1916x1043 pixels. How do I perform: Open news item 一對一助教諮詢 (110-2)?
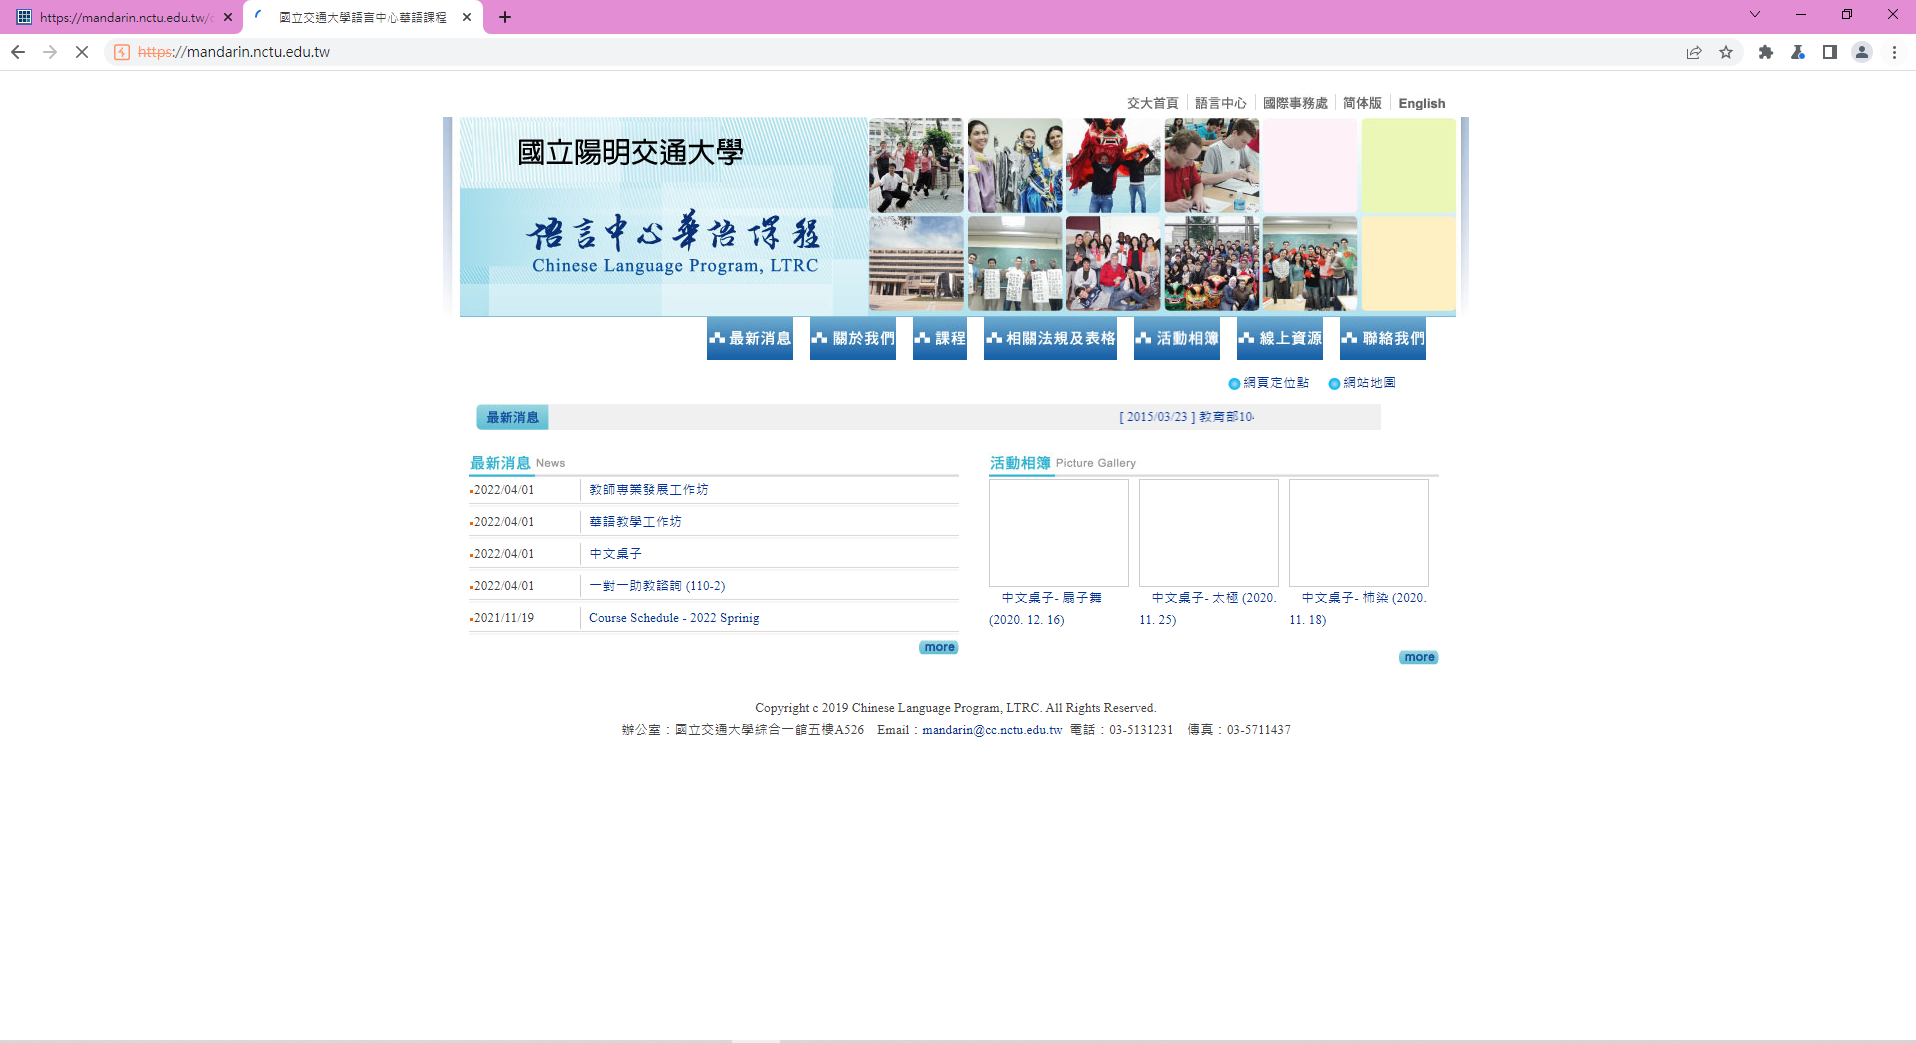(657, 586)
